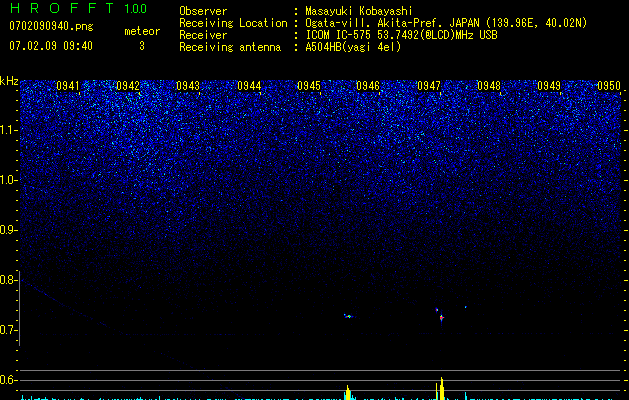This screenshot has height=400, width=629.
Task: Click the meteor count label
Action: tap(142, 31)
